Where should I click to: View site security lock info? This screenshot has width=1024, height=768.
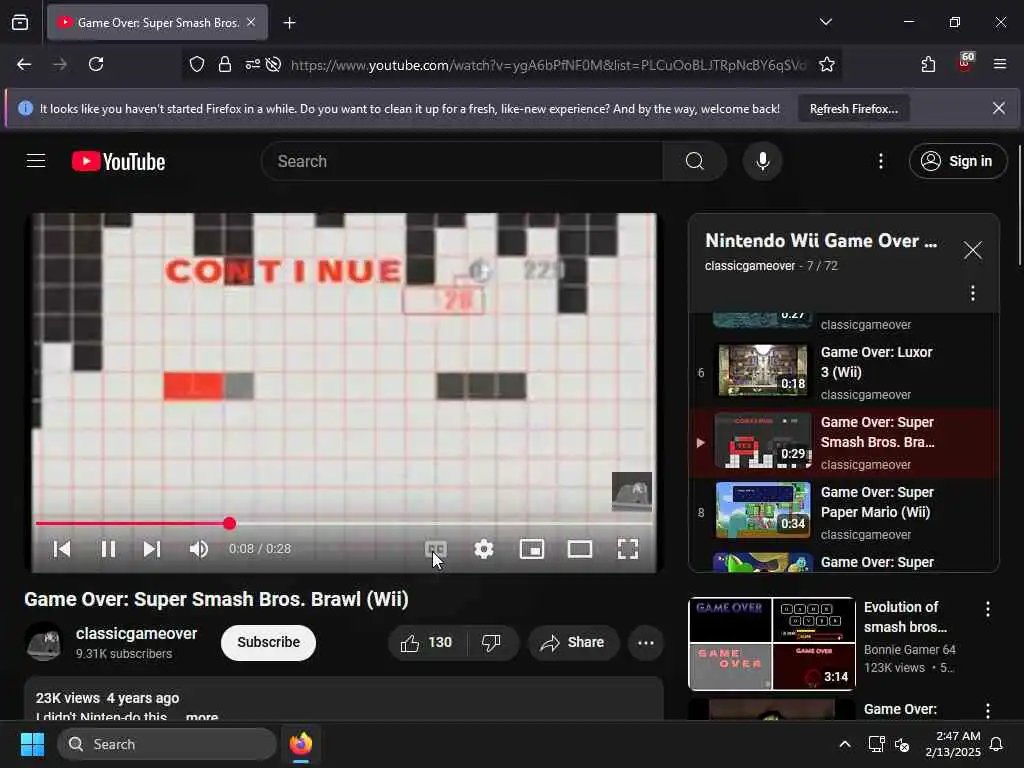[225, 64]
